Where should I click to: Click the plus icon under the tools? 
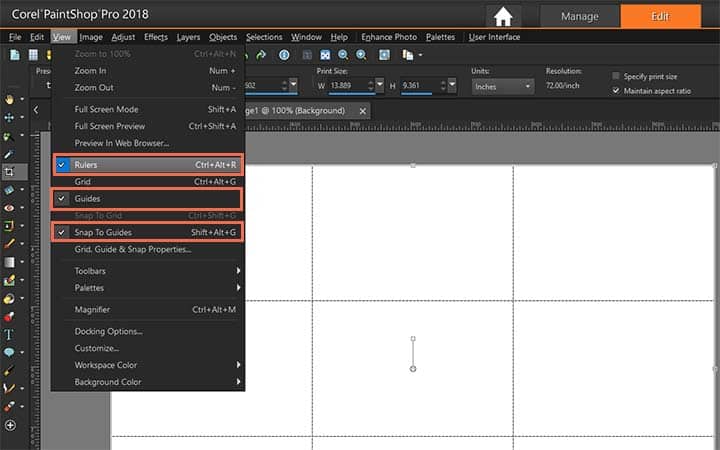(10, 426)
